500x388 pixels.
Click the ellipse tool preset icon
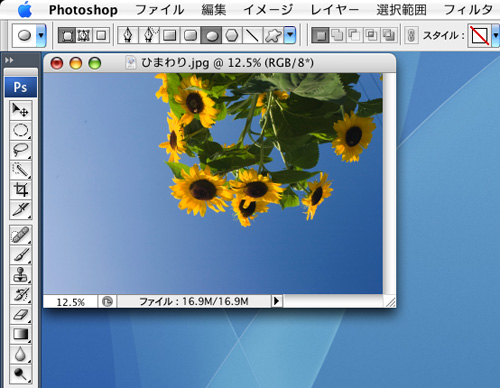point(24,35)
